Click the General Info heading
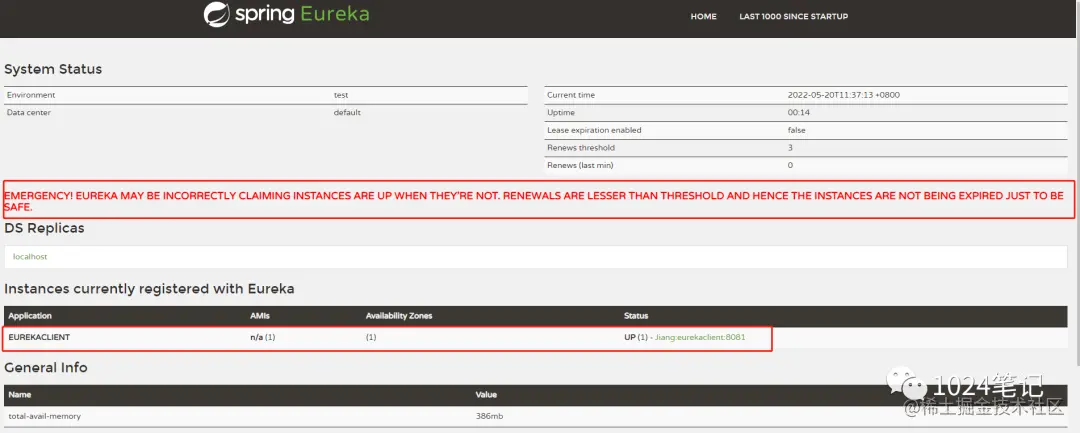 (45, 368)
